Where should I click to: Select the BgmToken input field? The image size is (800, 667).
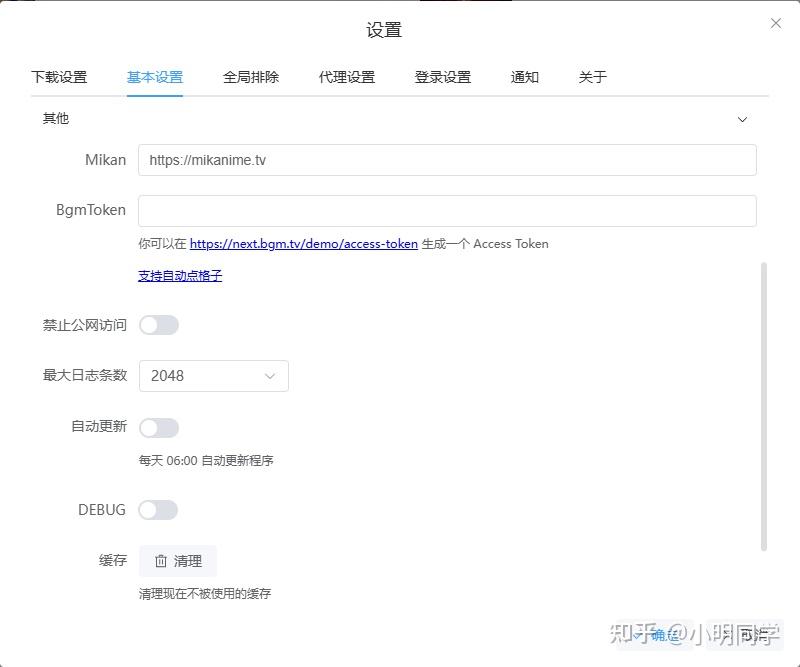point(446,210)
